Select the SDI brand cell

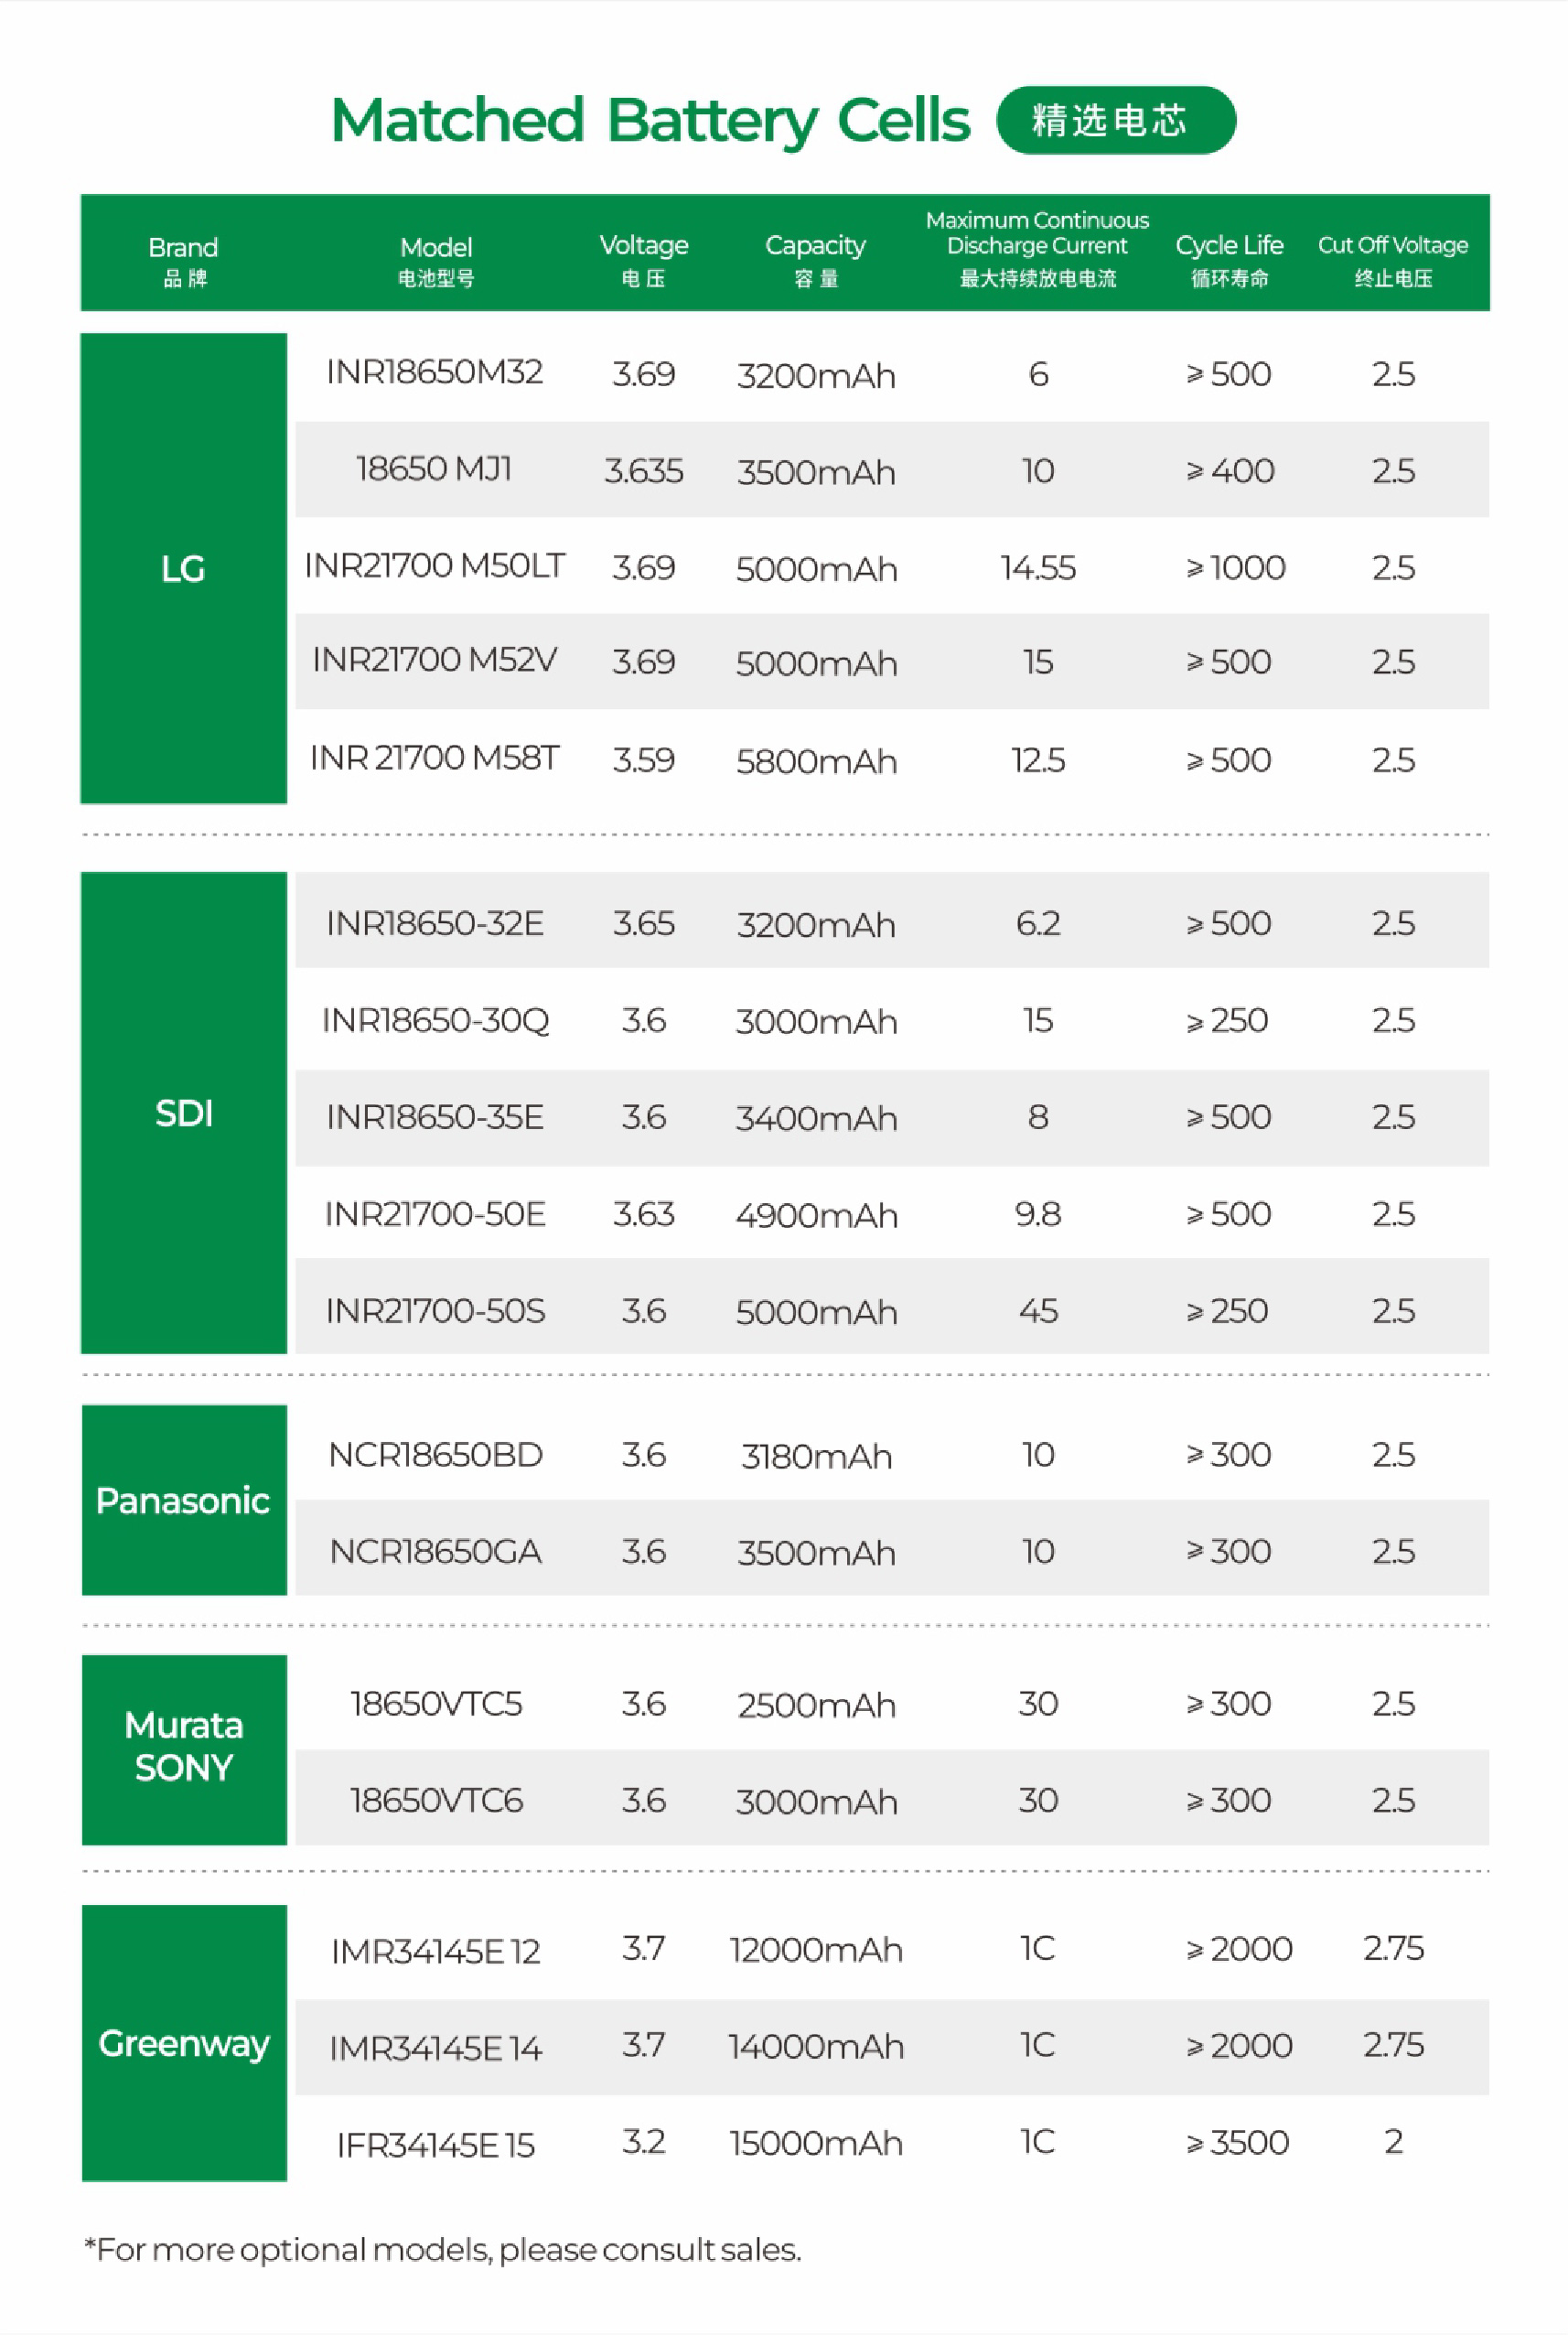pos(183,1112)
